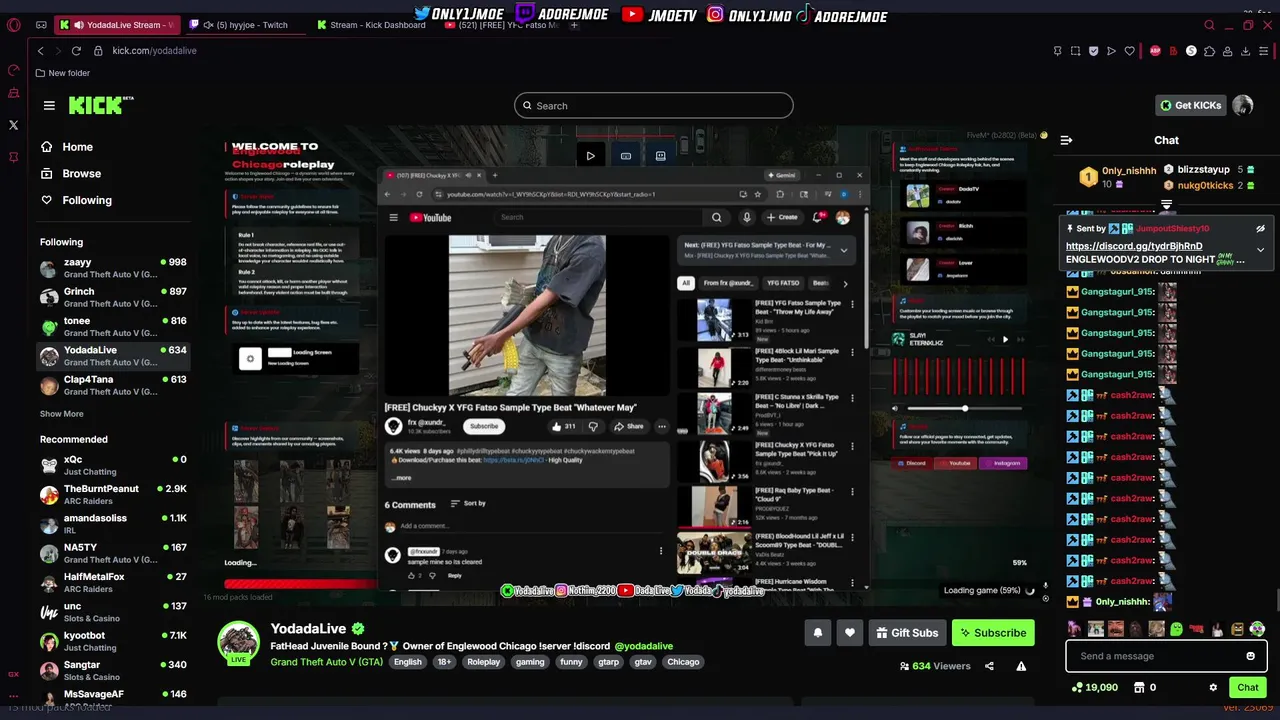Select the YodadaLive Stream tab
1280x720 pixels.
pos(116,25)
